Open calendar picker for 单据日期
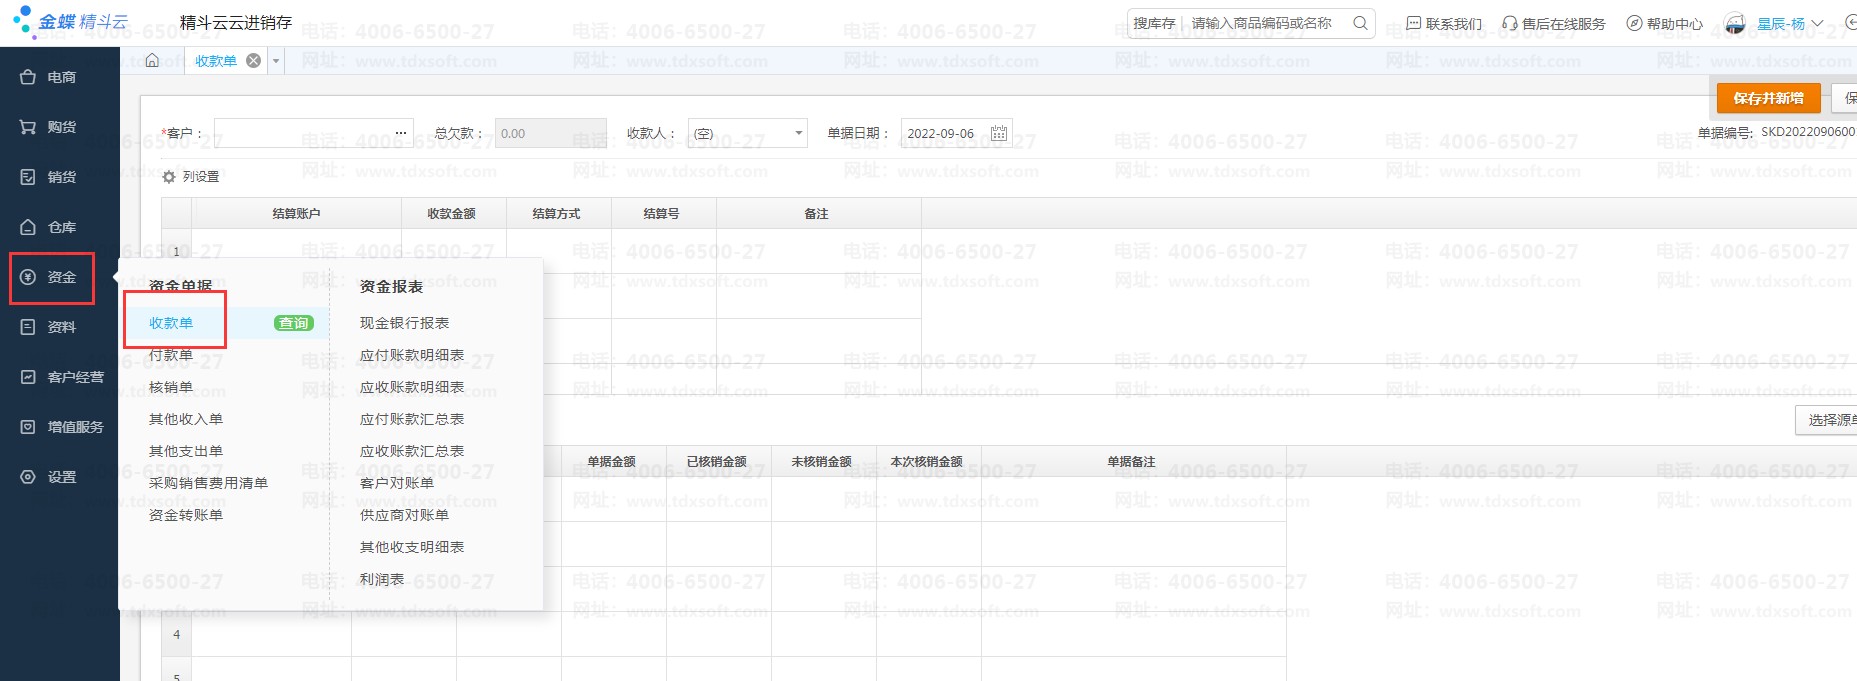Image resolution: width=1857 pixels, height=681 pixels. pyautogui.click(x=998, y=133)
